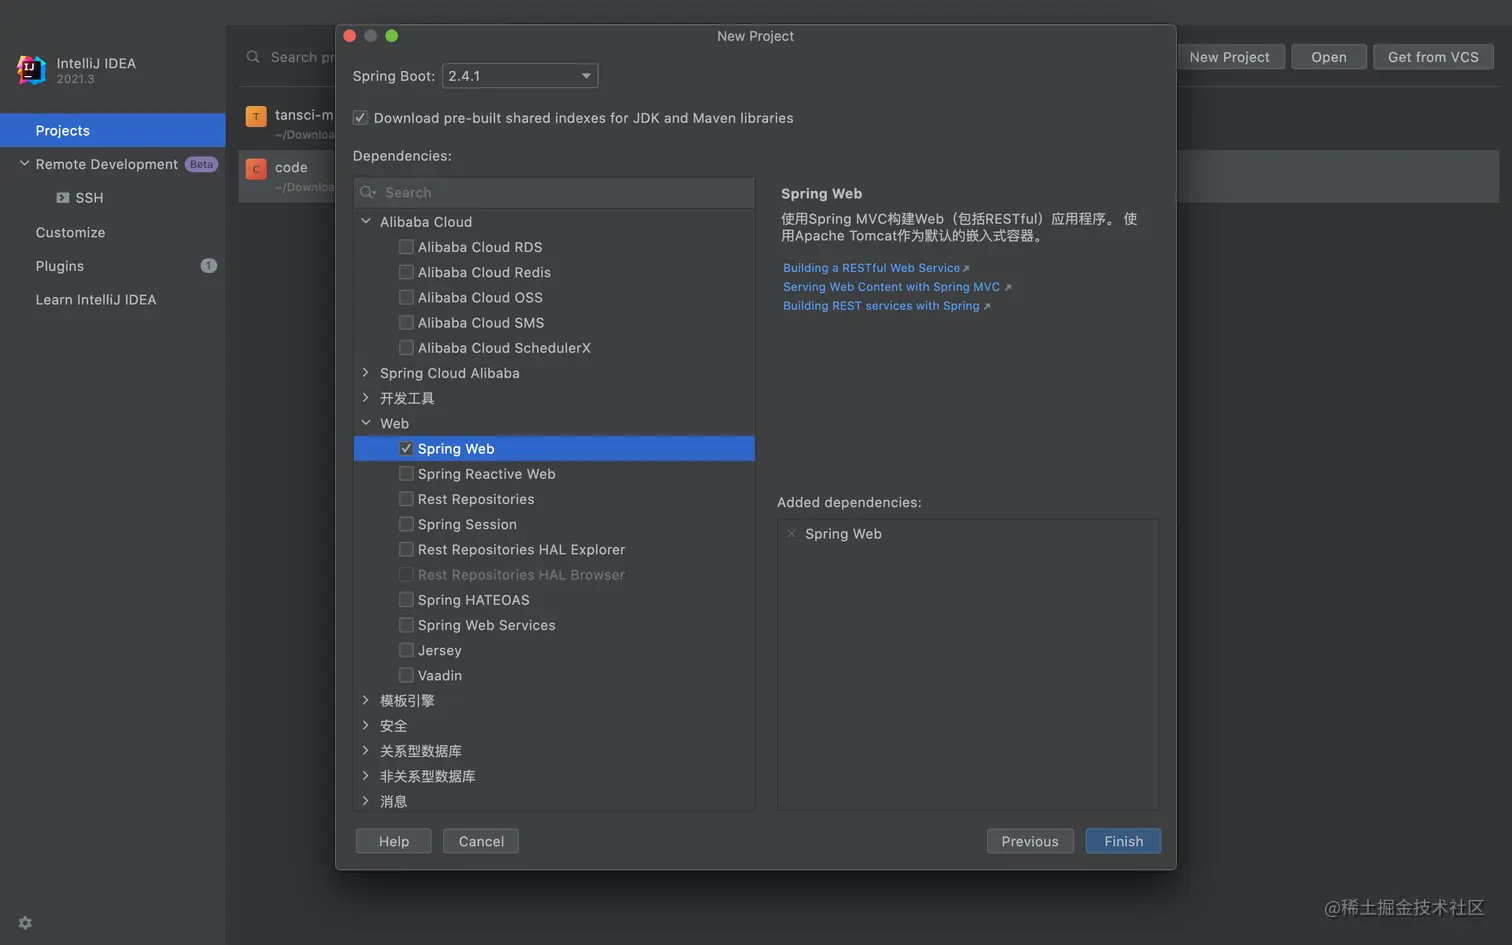
Task: Collapse Remote Development section
Action: tap(24, 164)
